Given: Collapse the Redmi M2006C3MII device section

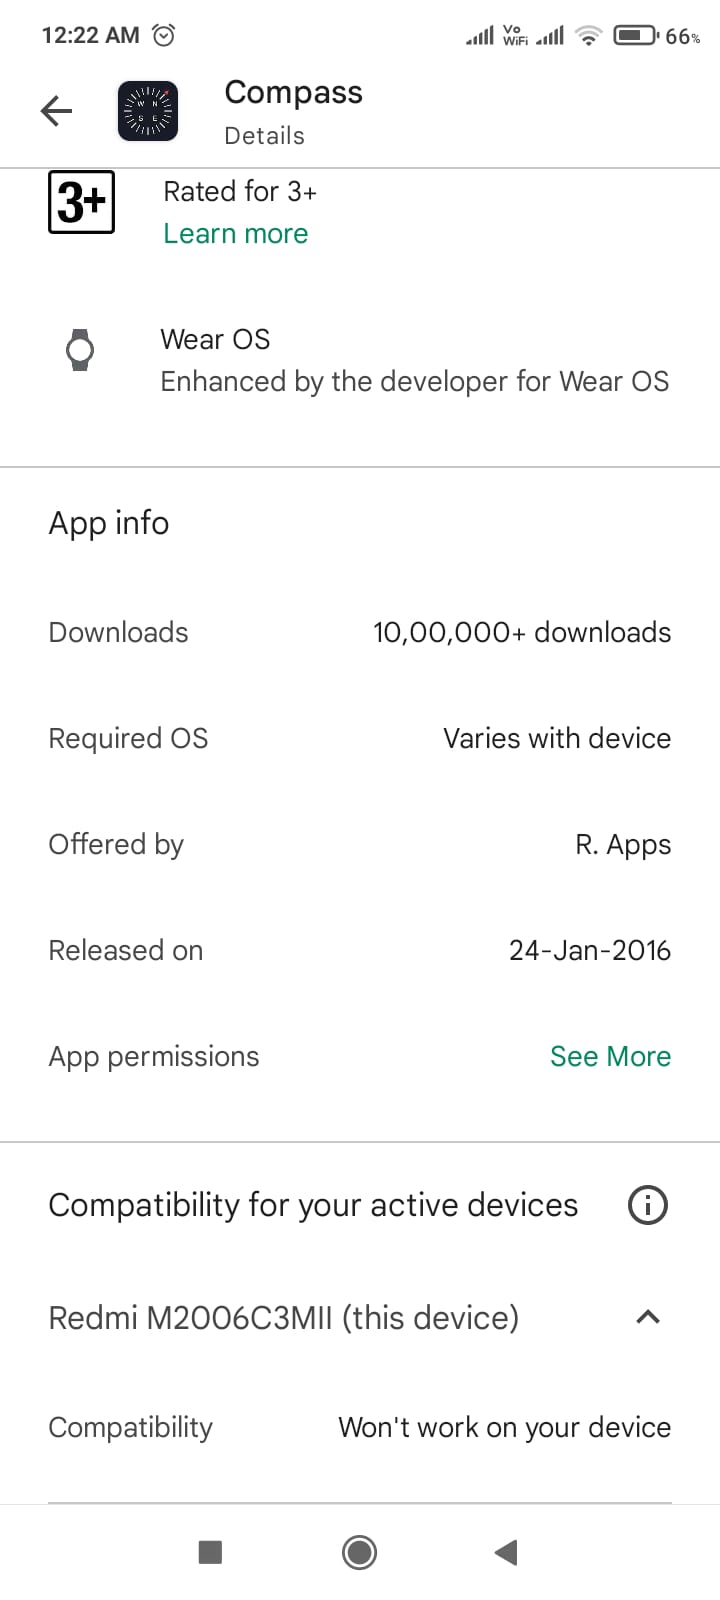Looking at the screenshot, I should pos(647,1317).
